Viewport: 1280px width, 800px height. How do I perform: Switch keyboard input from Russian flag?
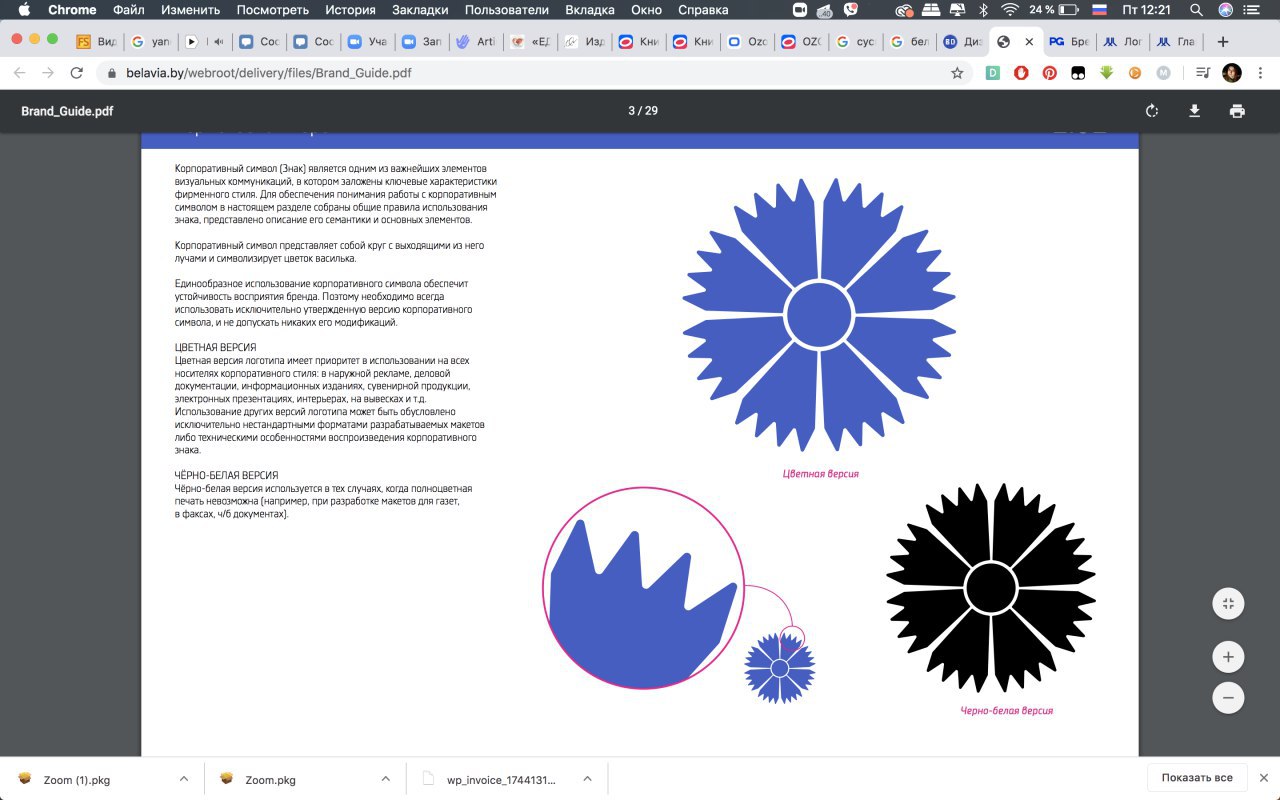point(1100,10)
